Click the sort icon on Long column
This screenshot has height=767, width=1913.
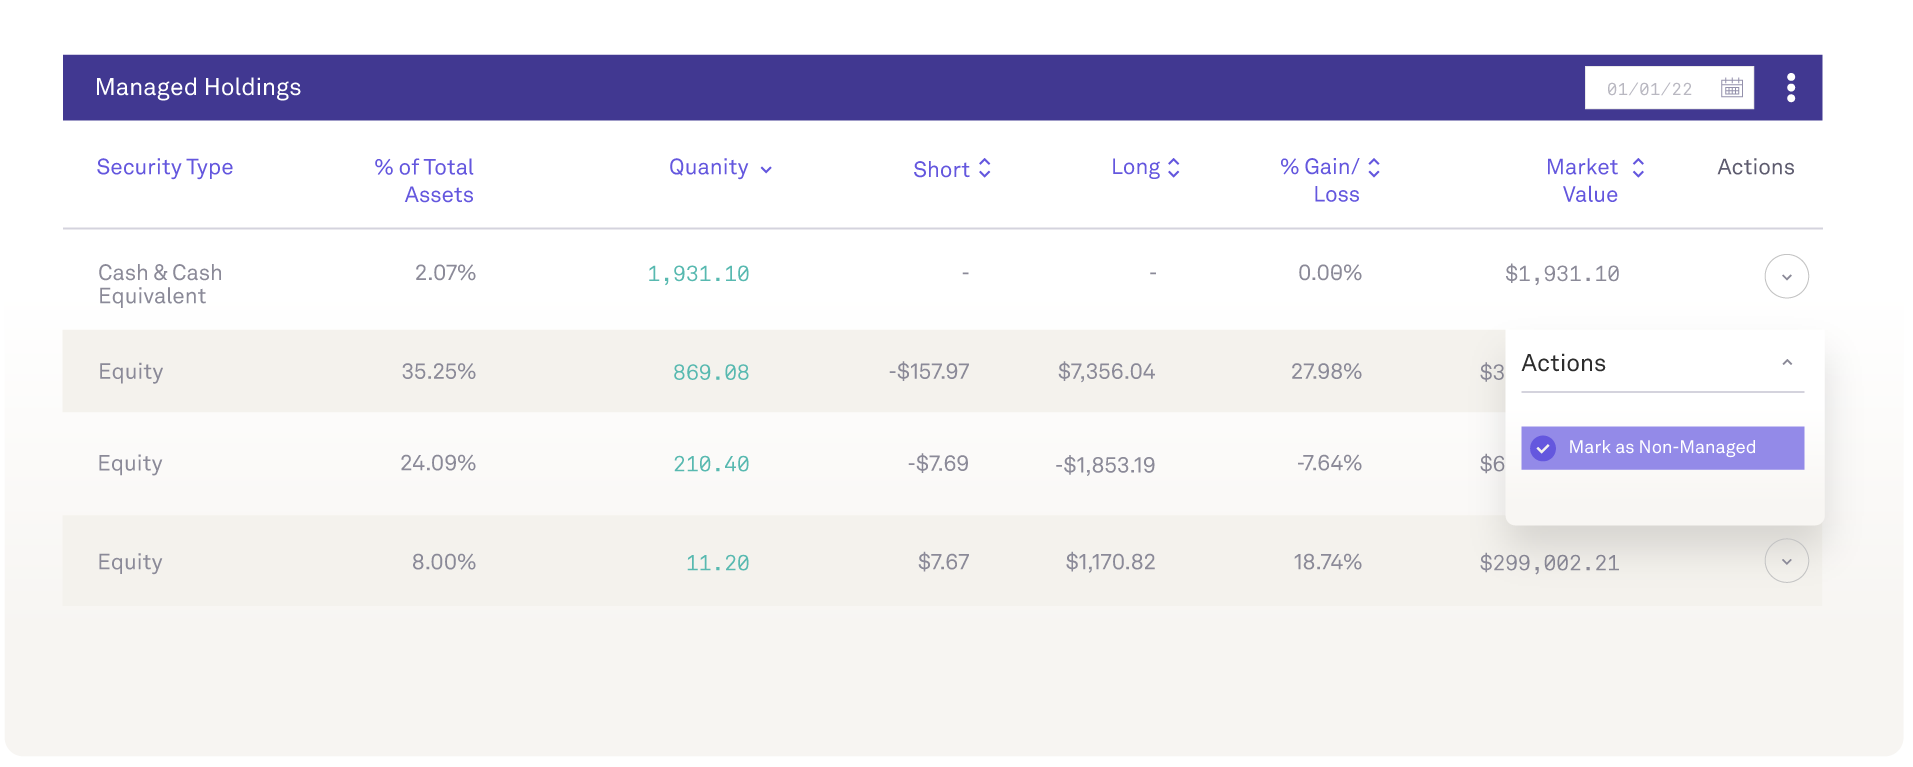coord(1173,167)
